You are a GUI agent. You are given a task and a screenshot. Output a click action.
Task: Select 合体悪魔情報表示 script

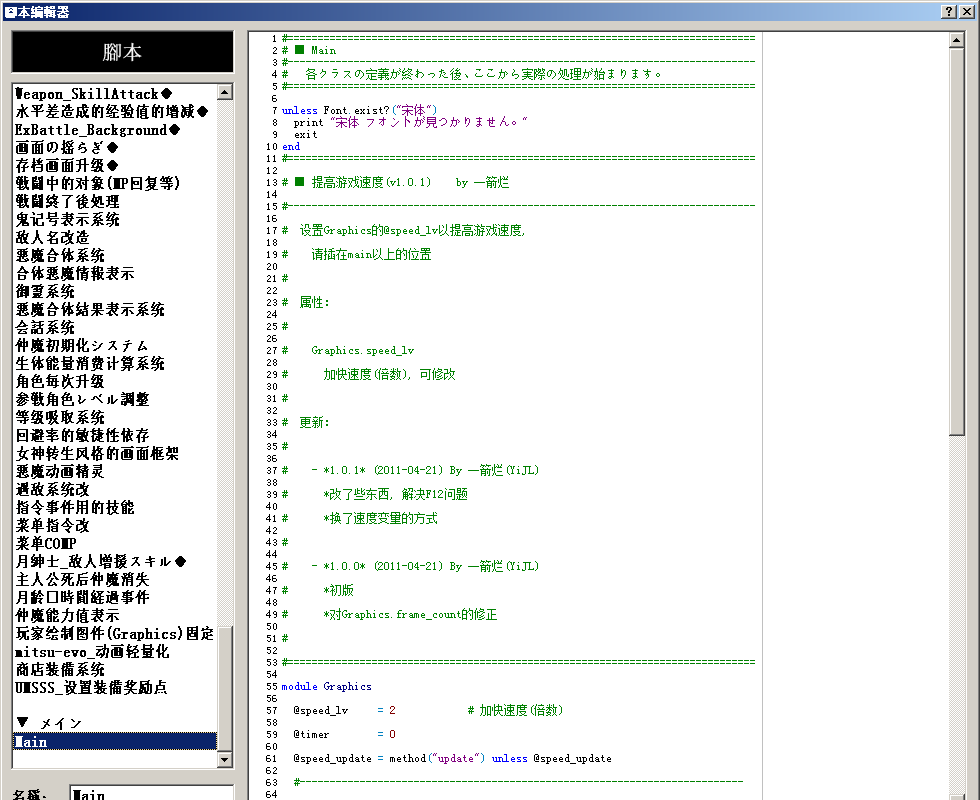pos(115,274)
